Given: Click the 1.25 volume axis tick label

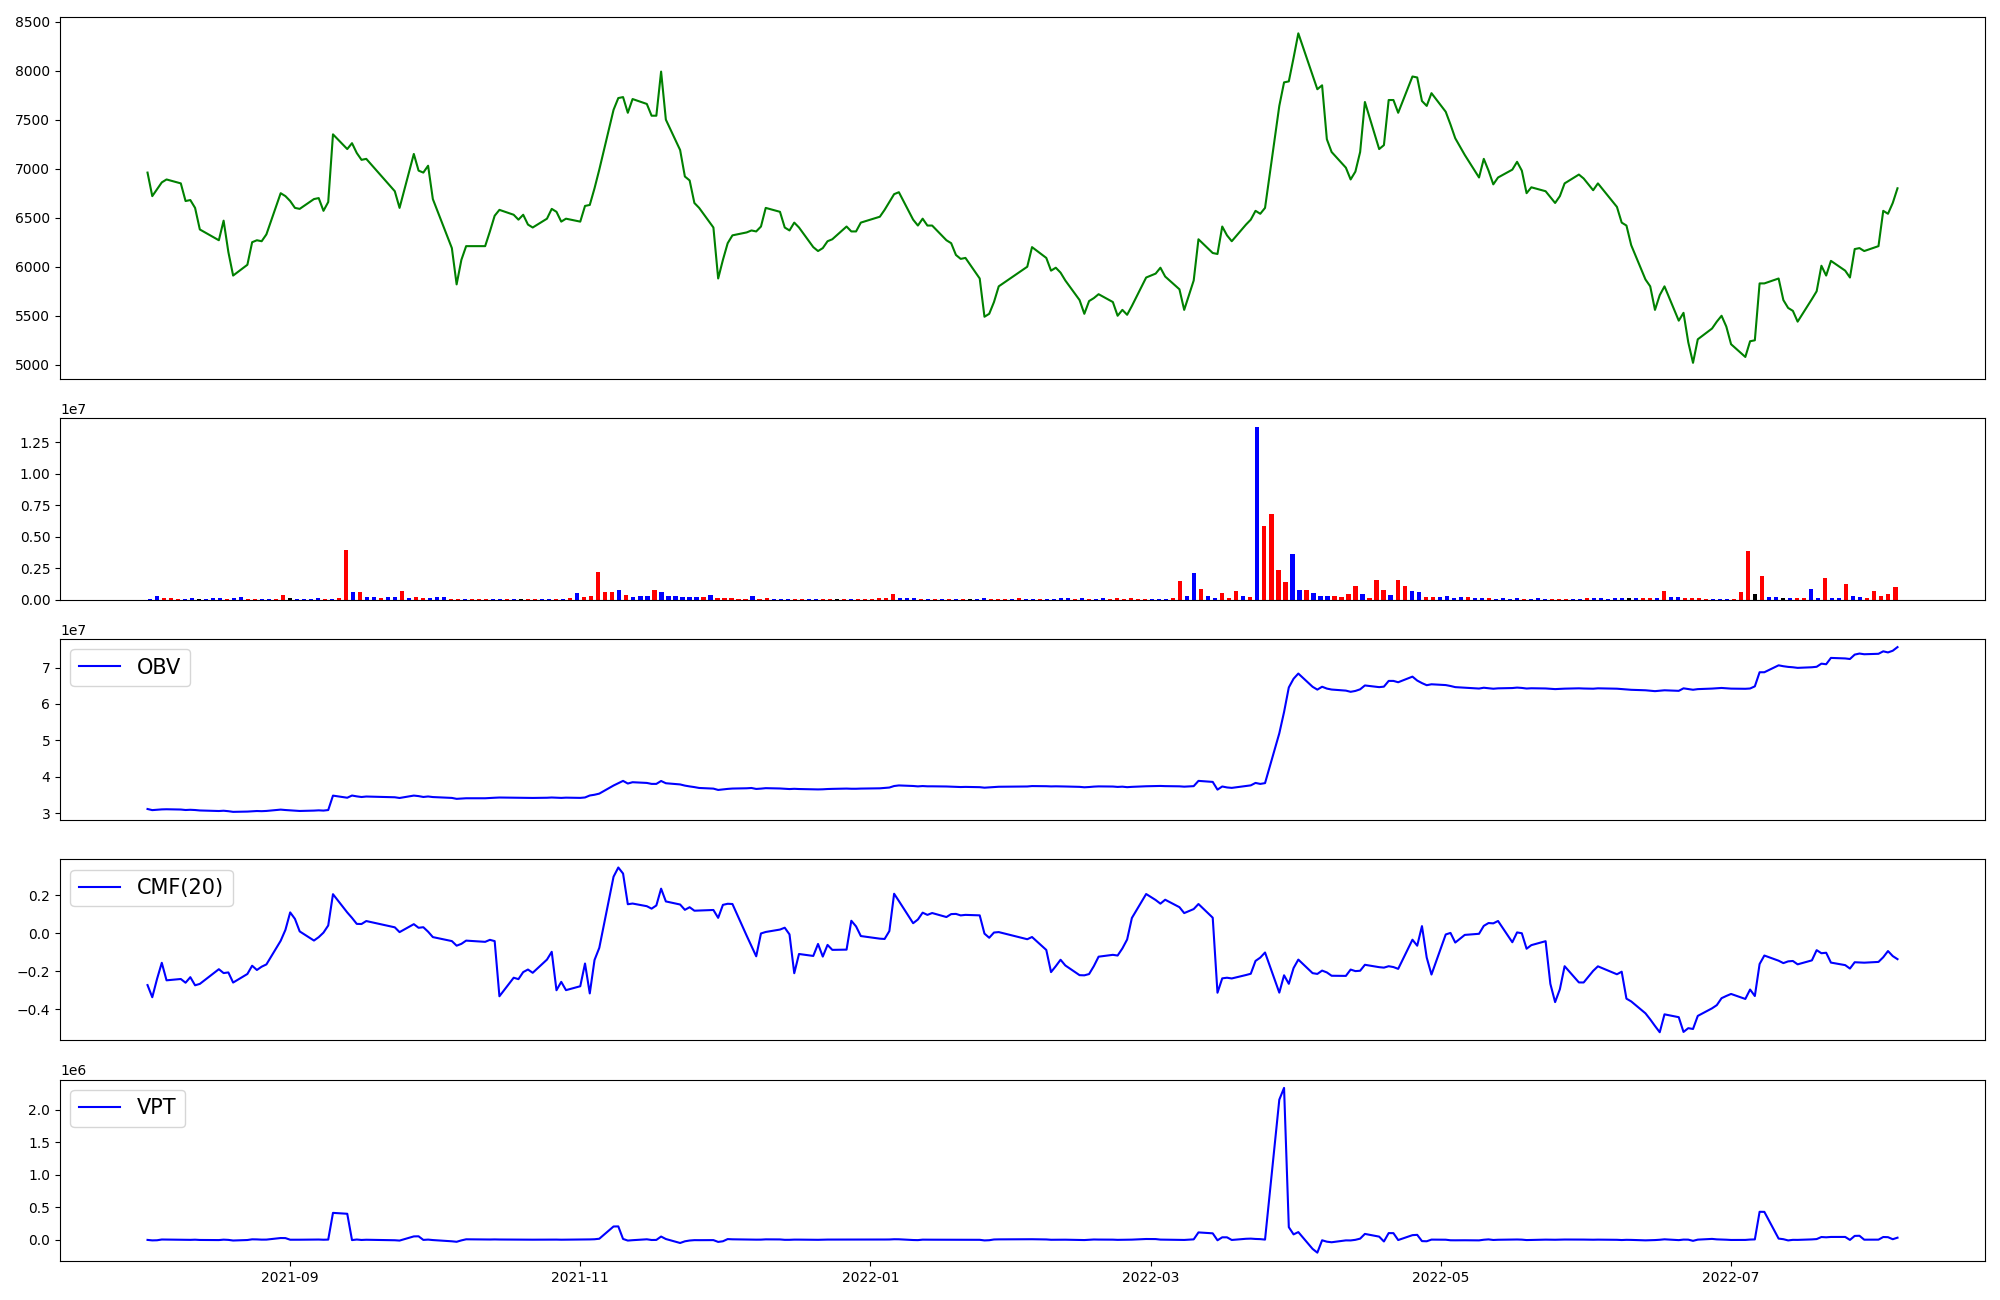Looking at the screenshot, I should 35,443.
